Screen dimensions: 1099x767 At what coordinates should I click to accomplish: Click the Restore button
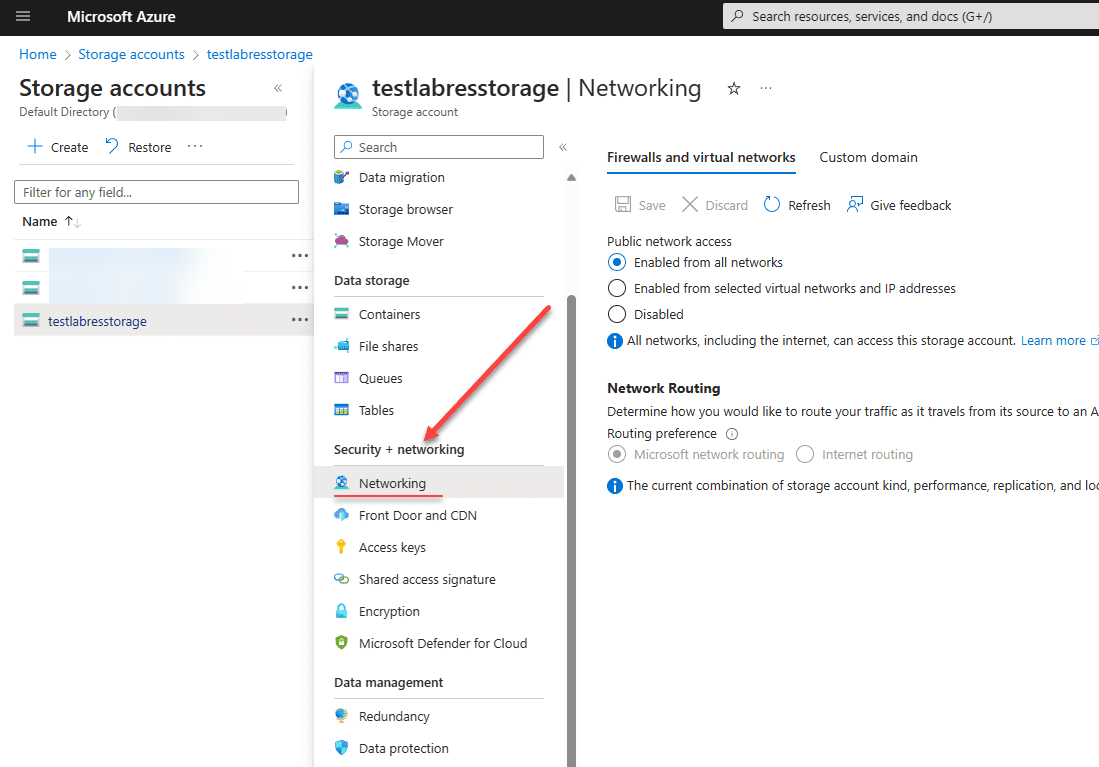[138, 147]
